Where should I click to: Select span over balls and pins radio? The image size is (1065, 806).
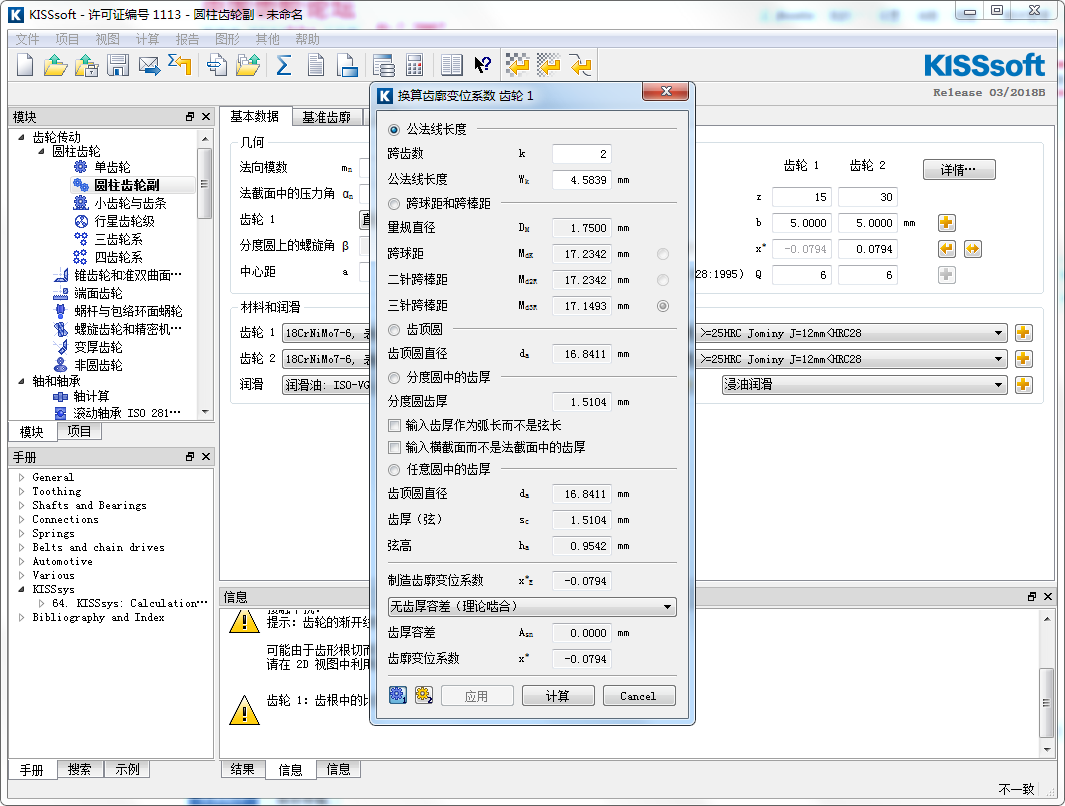(x=394, y=204)
